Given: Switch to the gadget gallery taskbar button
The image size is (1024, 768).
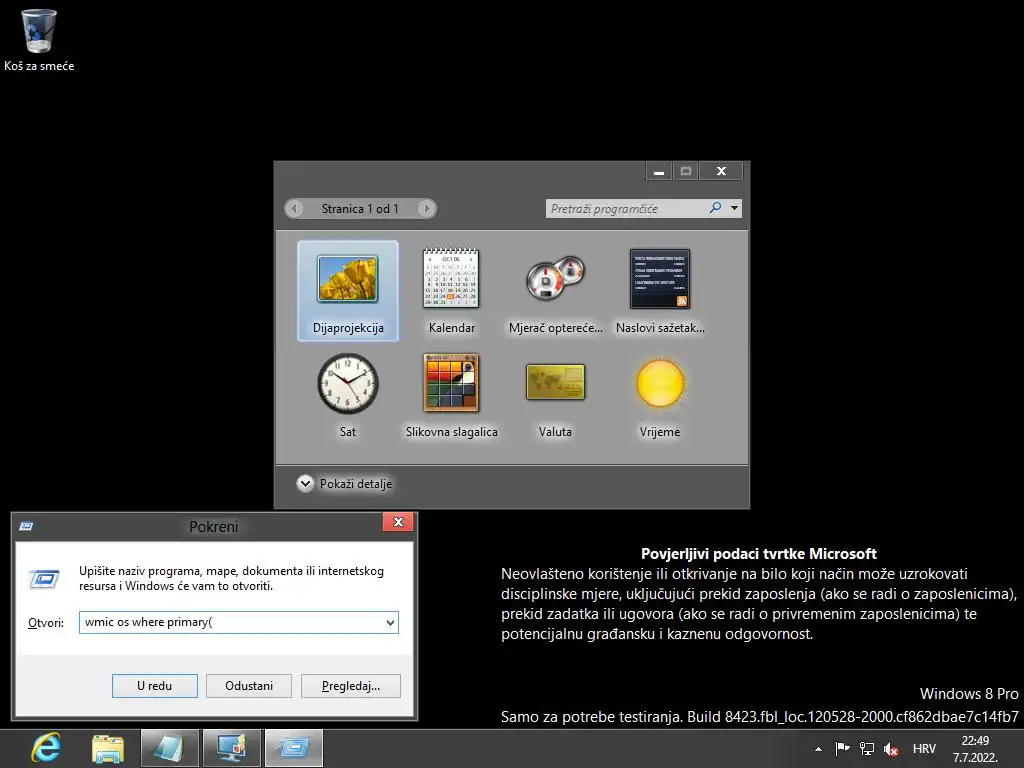Looking at the screenshot, I should [232, 748].
